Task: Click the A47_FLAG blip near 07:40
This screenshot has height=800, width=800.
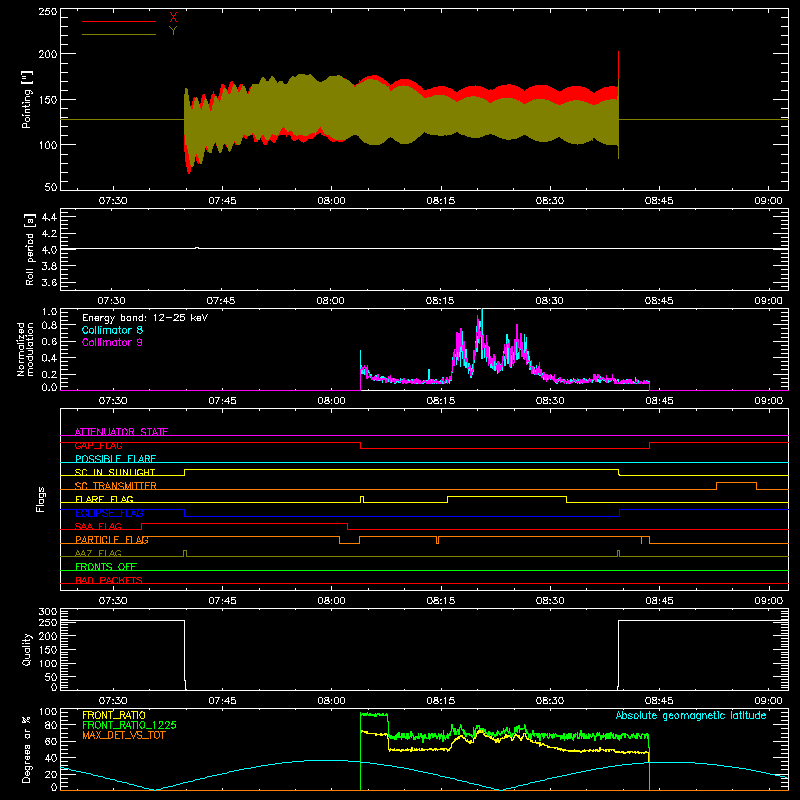Action: coord(185,553)
